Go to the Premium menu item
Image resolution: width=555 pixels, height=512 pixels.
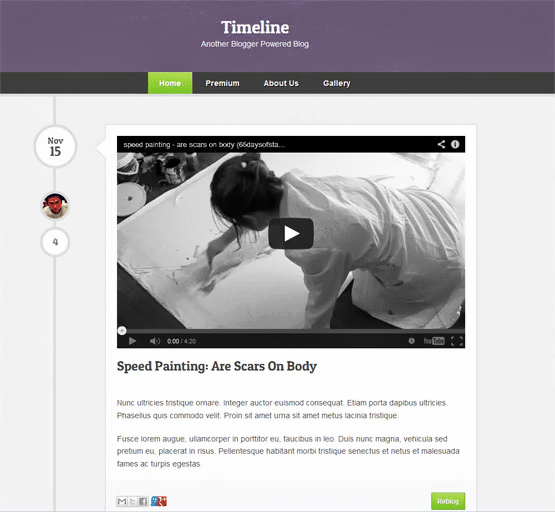click(x=222, y=83)
